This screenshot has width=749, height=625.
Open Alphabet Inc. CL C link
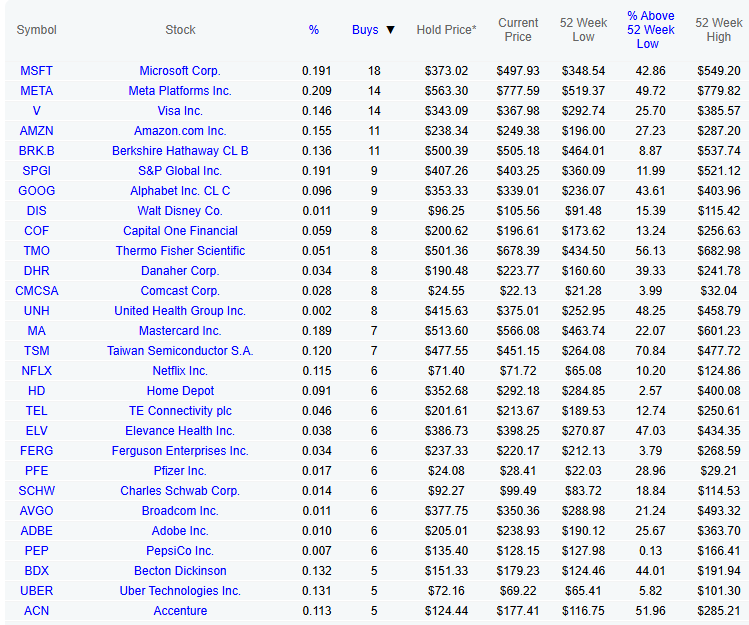pos(180,191)
